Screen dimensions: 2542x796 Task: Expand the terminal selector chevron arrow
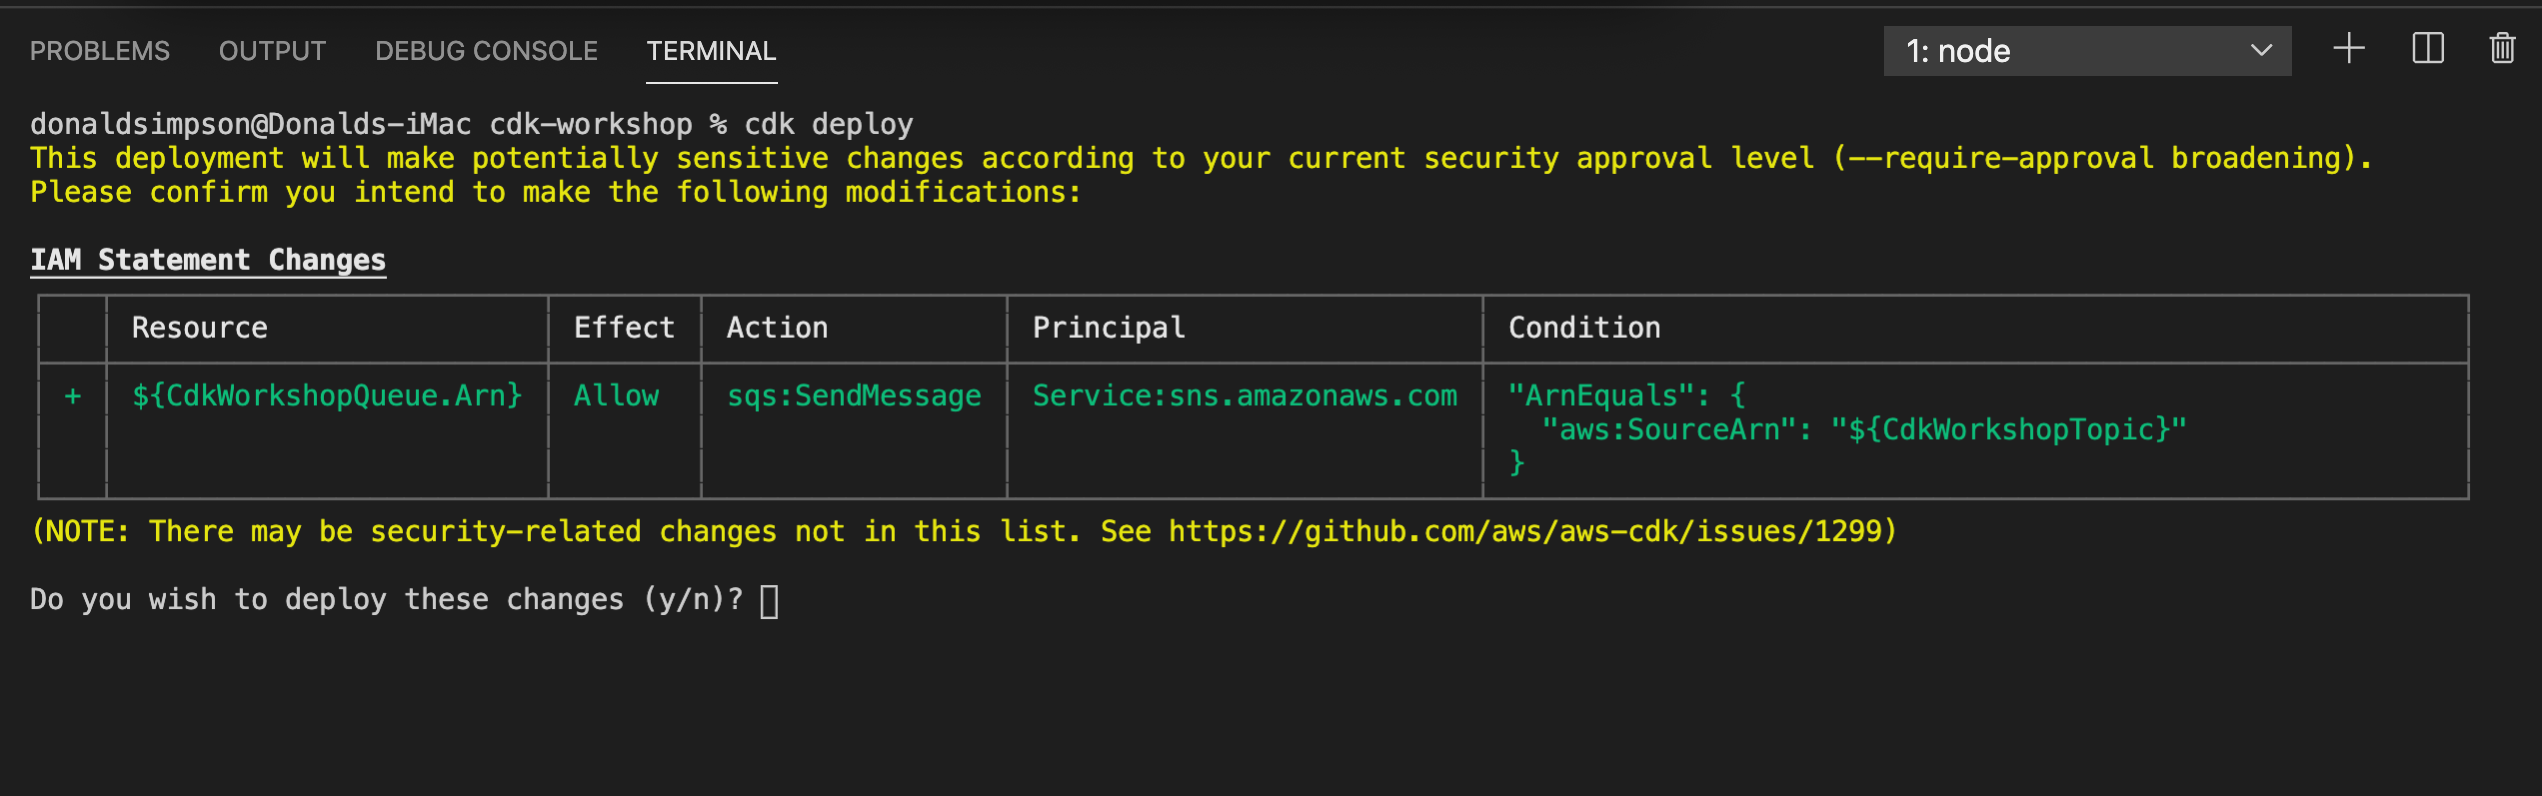click(x=2261, y=51)
